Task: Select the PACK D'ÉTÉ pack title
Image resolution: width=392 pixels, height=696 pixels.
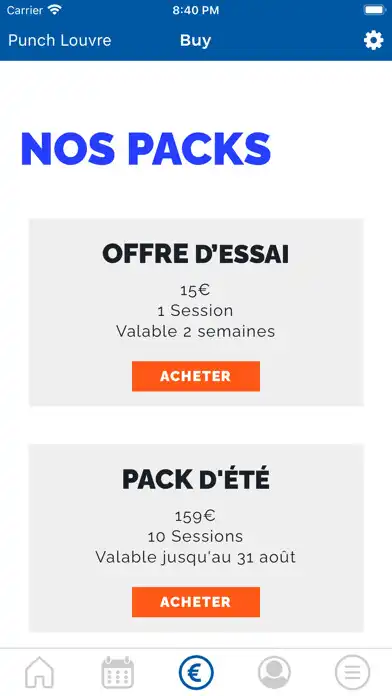Action: pos(196,479)
